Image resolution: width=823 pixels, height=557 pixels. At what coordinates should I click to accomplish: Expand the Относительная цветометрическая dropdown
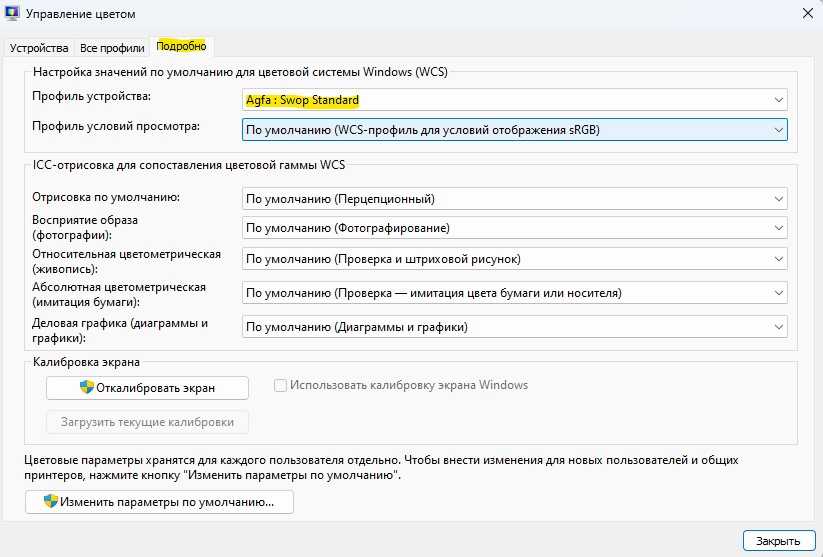tap(514, 259)
